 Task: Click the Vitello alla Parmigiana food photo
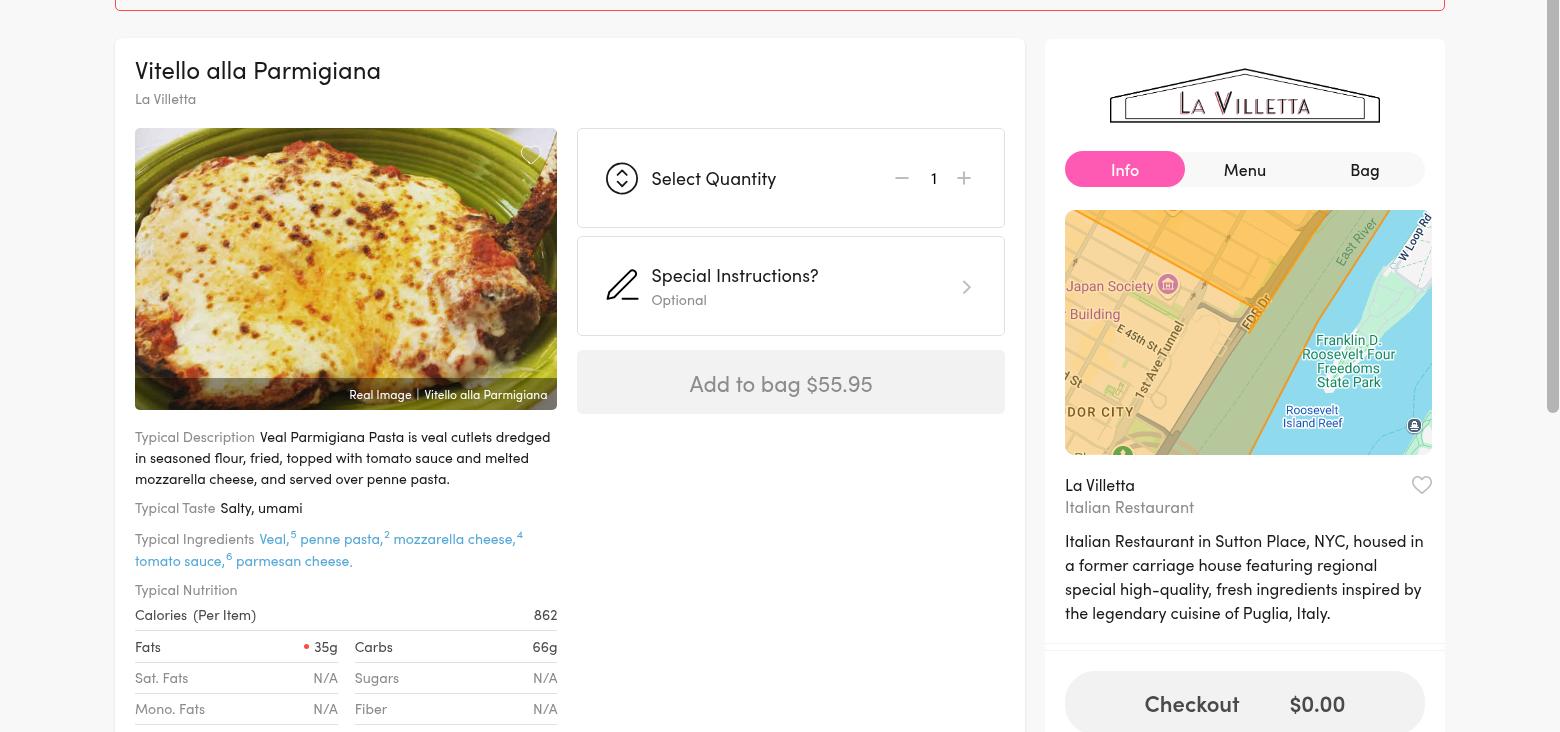pos(345,269)
